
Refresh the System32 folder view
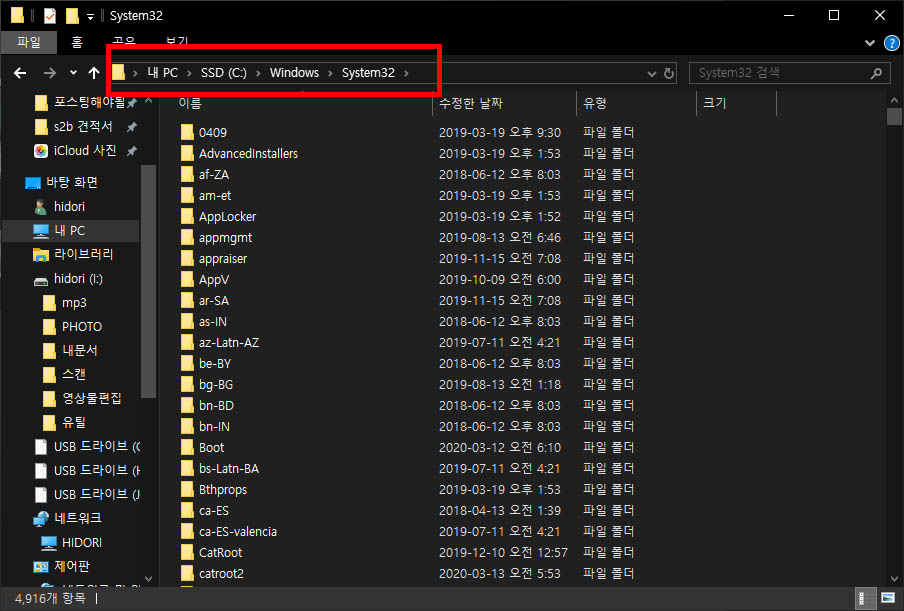669,73
